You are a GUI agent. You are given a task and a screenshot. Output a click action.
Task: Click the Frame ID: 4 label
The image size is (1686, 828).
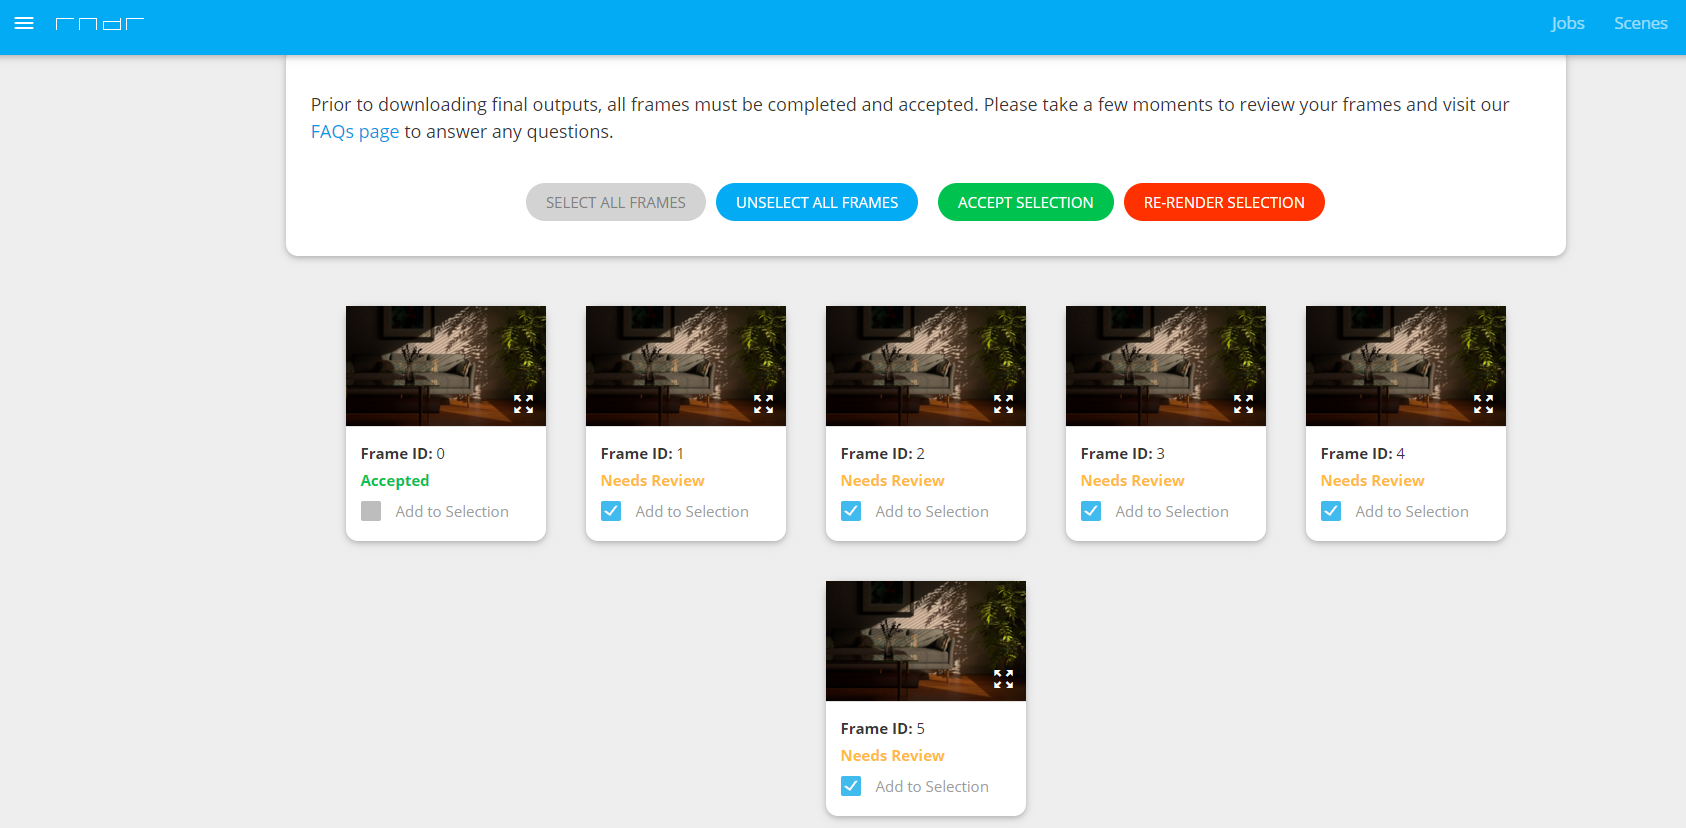tap(1363, 454)
